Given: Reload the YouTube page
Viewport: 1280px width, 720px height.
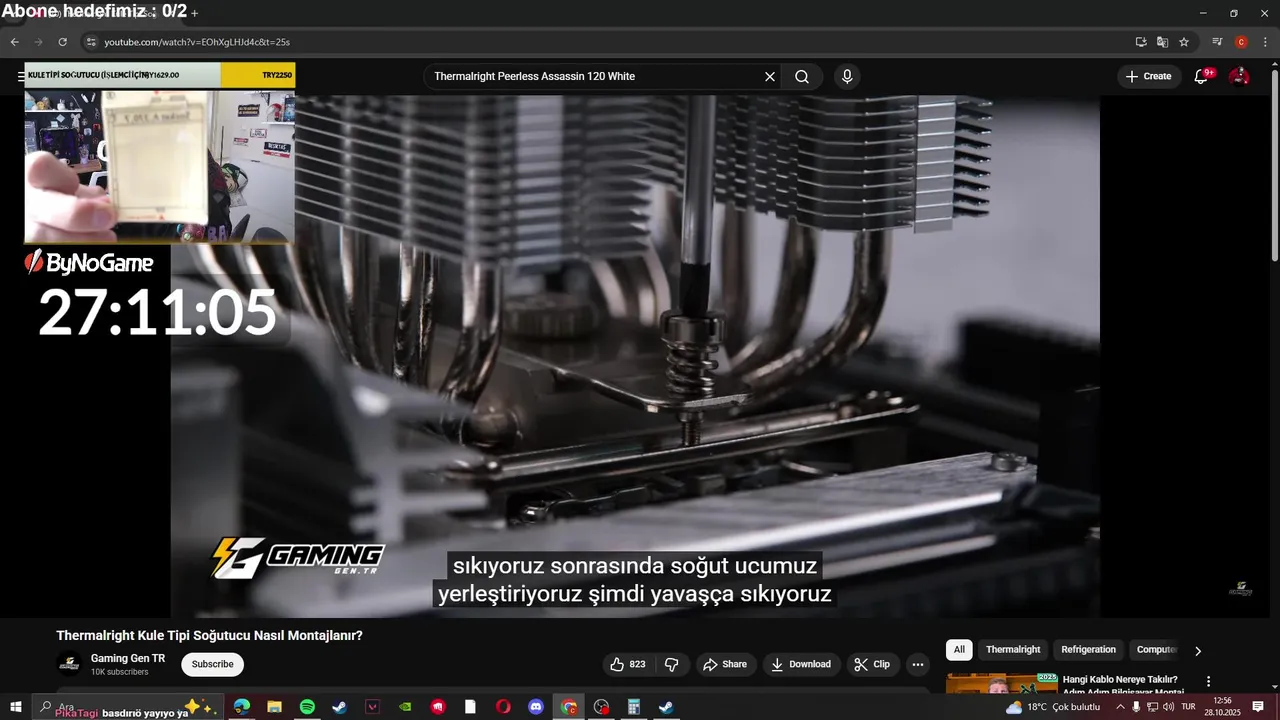Looking at the screenshot, I should click(x=62, y=42).
